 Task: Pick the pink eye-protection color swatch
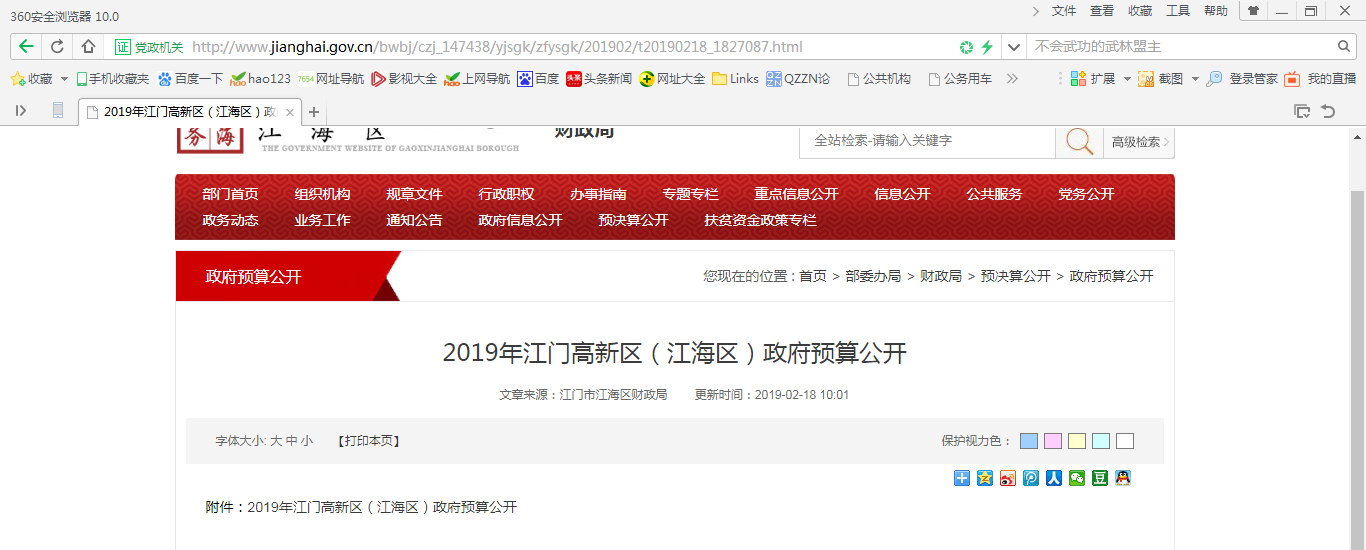(x=1053, y=441)
